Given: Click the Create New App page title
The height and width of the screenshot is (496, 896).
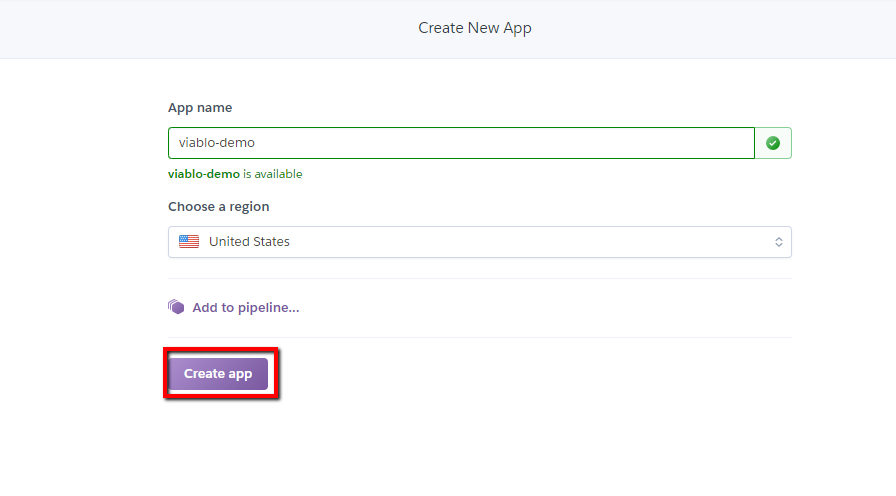Looking at the screenshot, I should coord(475,28).
